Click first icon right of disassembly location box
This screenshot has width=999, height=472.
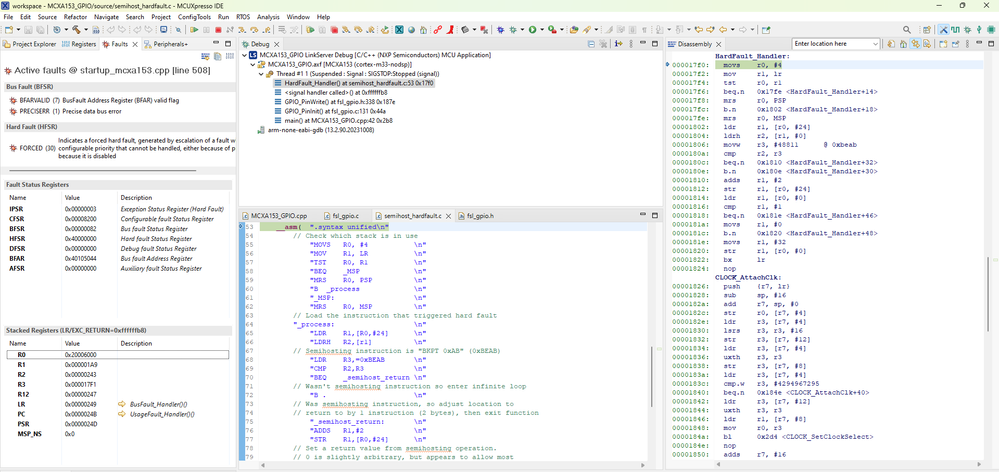(891, 44)
